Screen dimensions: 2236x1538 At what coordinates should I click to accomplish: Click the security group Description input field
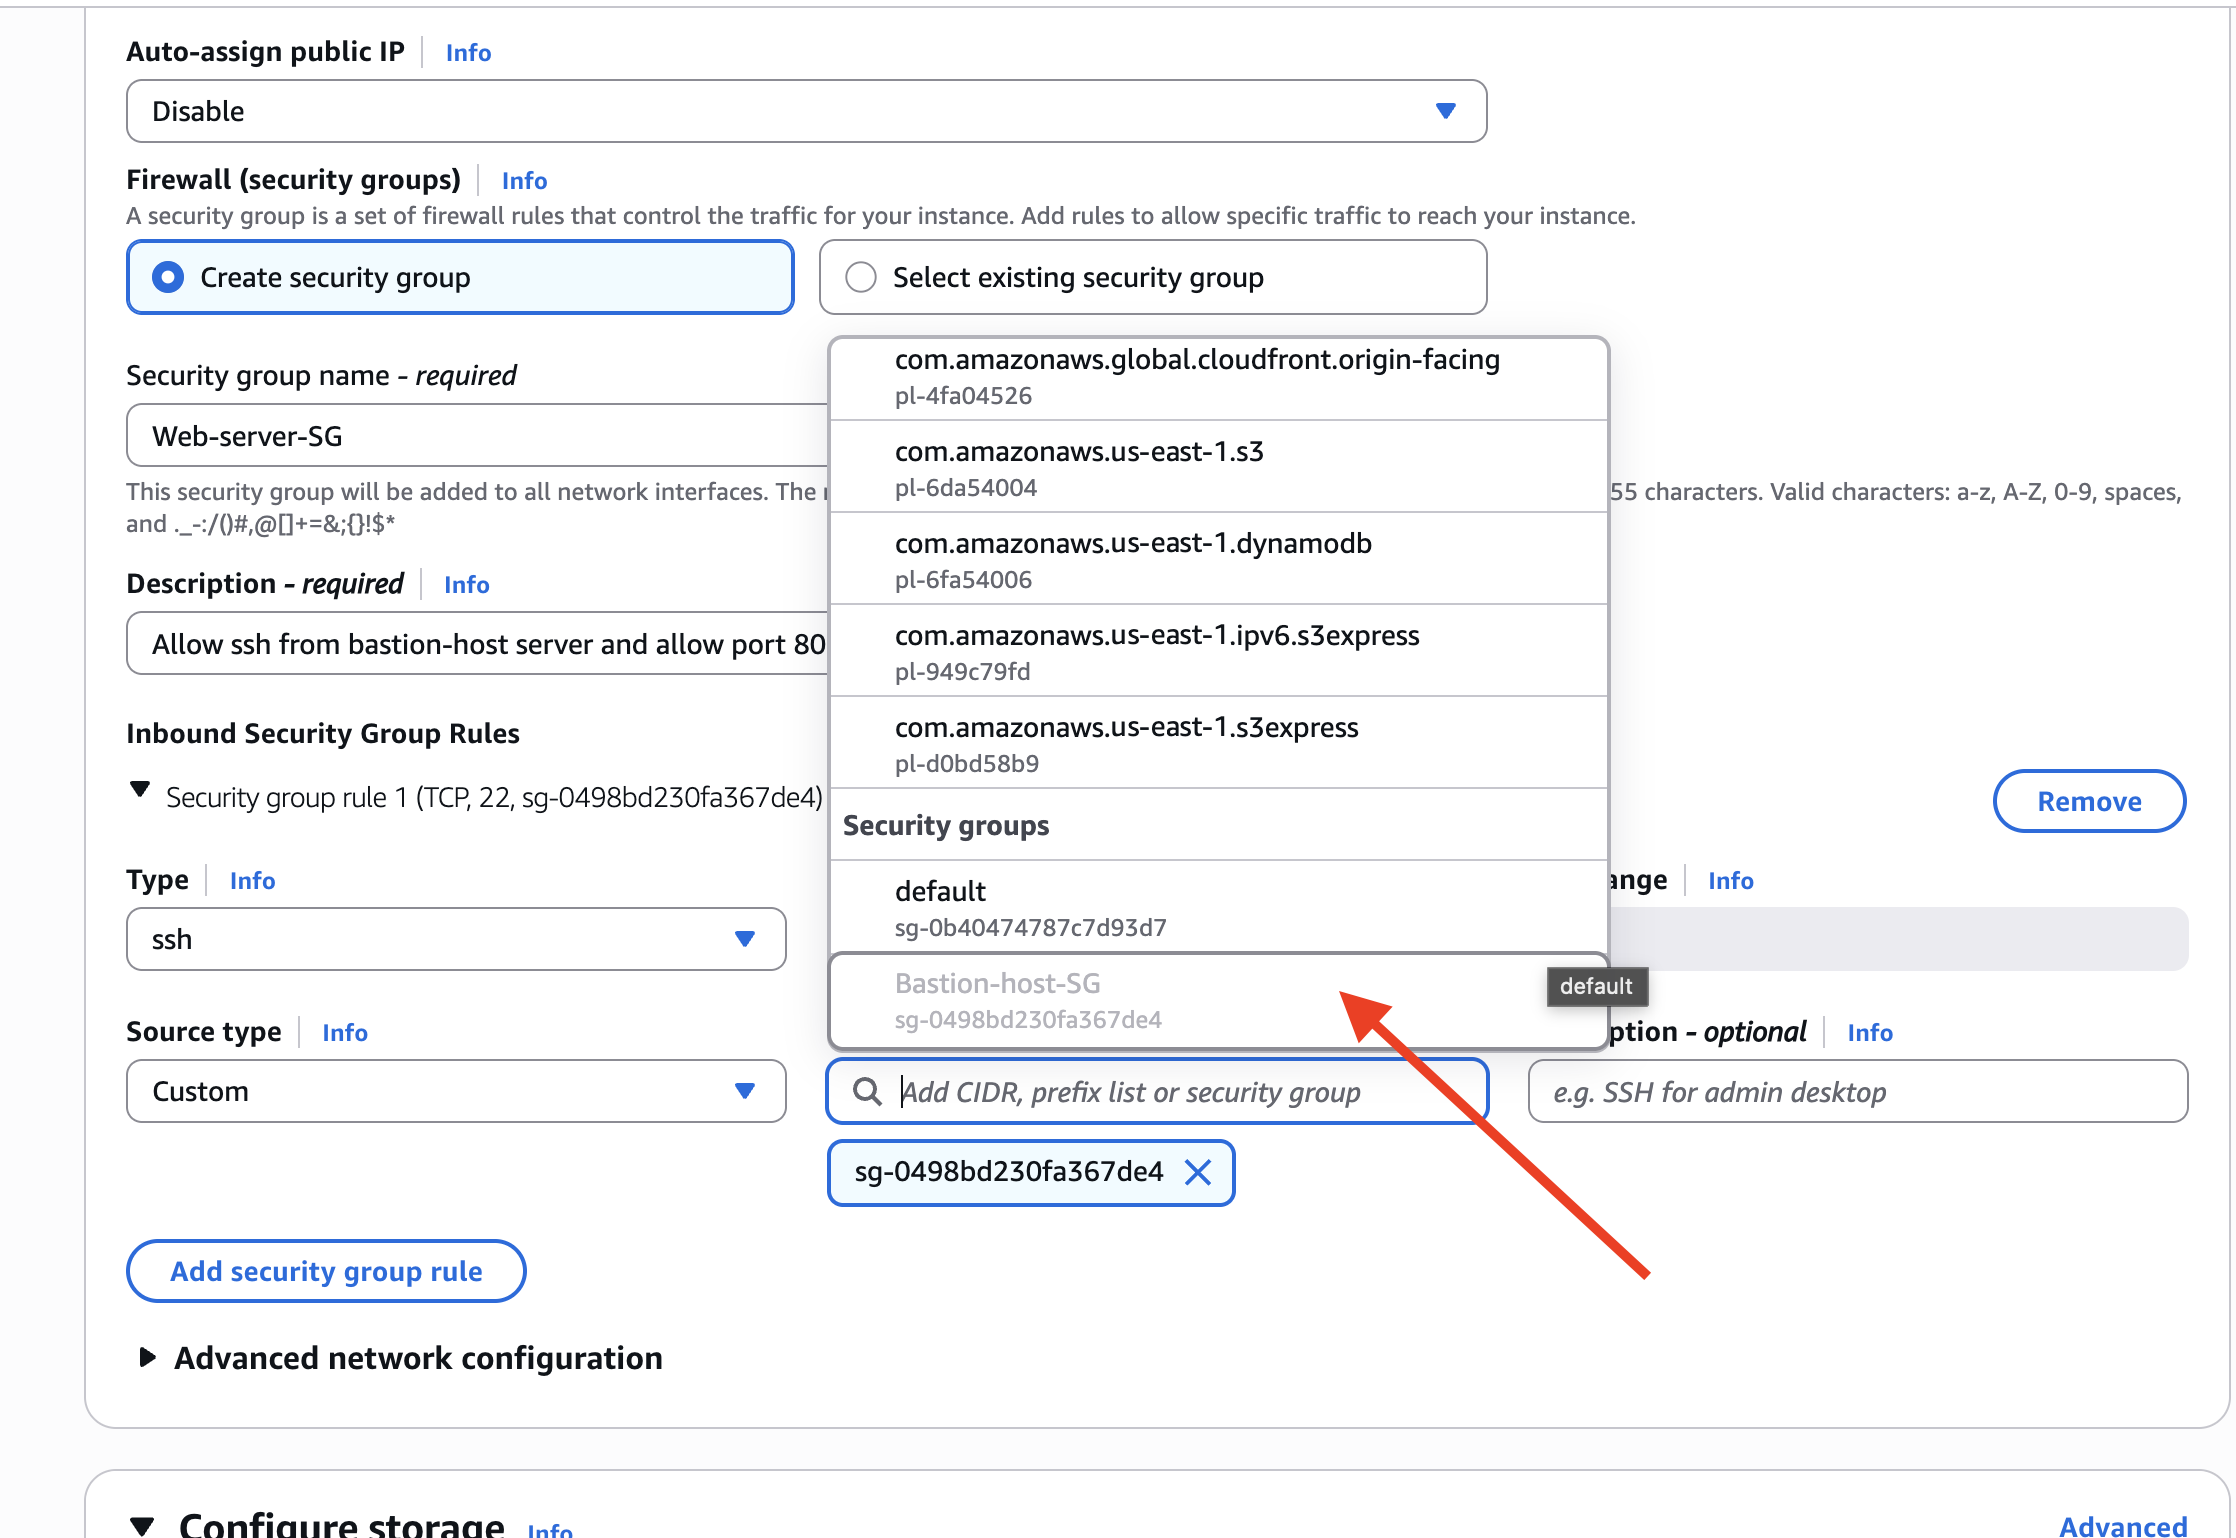pyautogui.click(x=478, y=643)
